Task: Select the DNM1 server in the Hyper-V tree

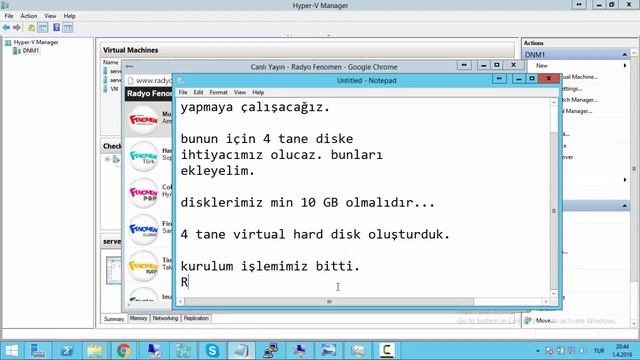Action: pyautogui.click(x=27, y=51)
